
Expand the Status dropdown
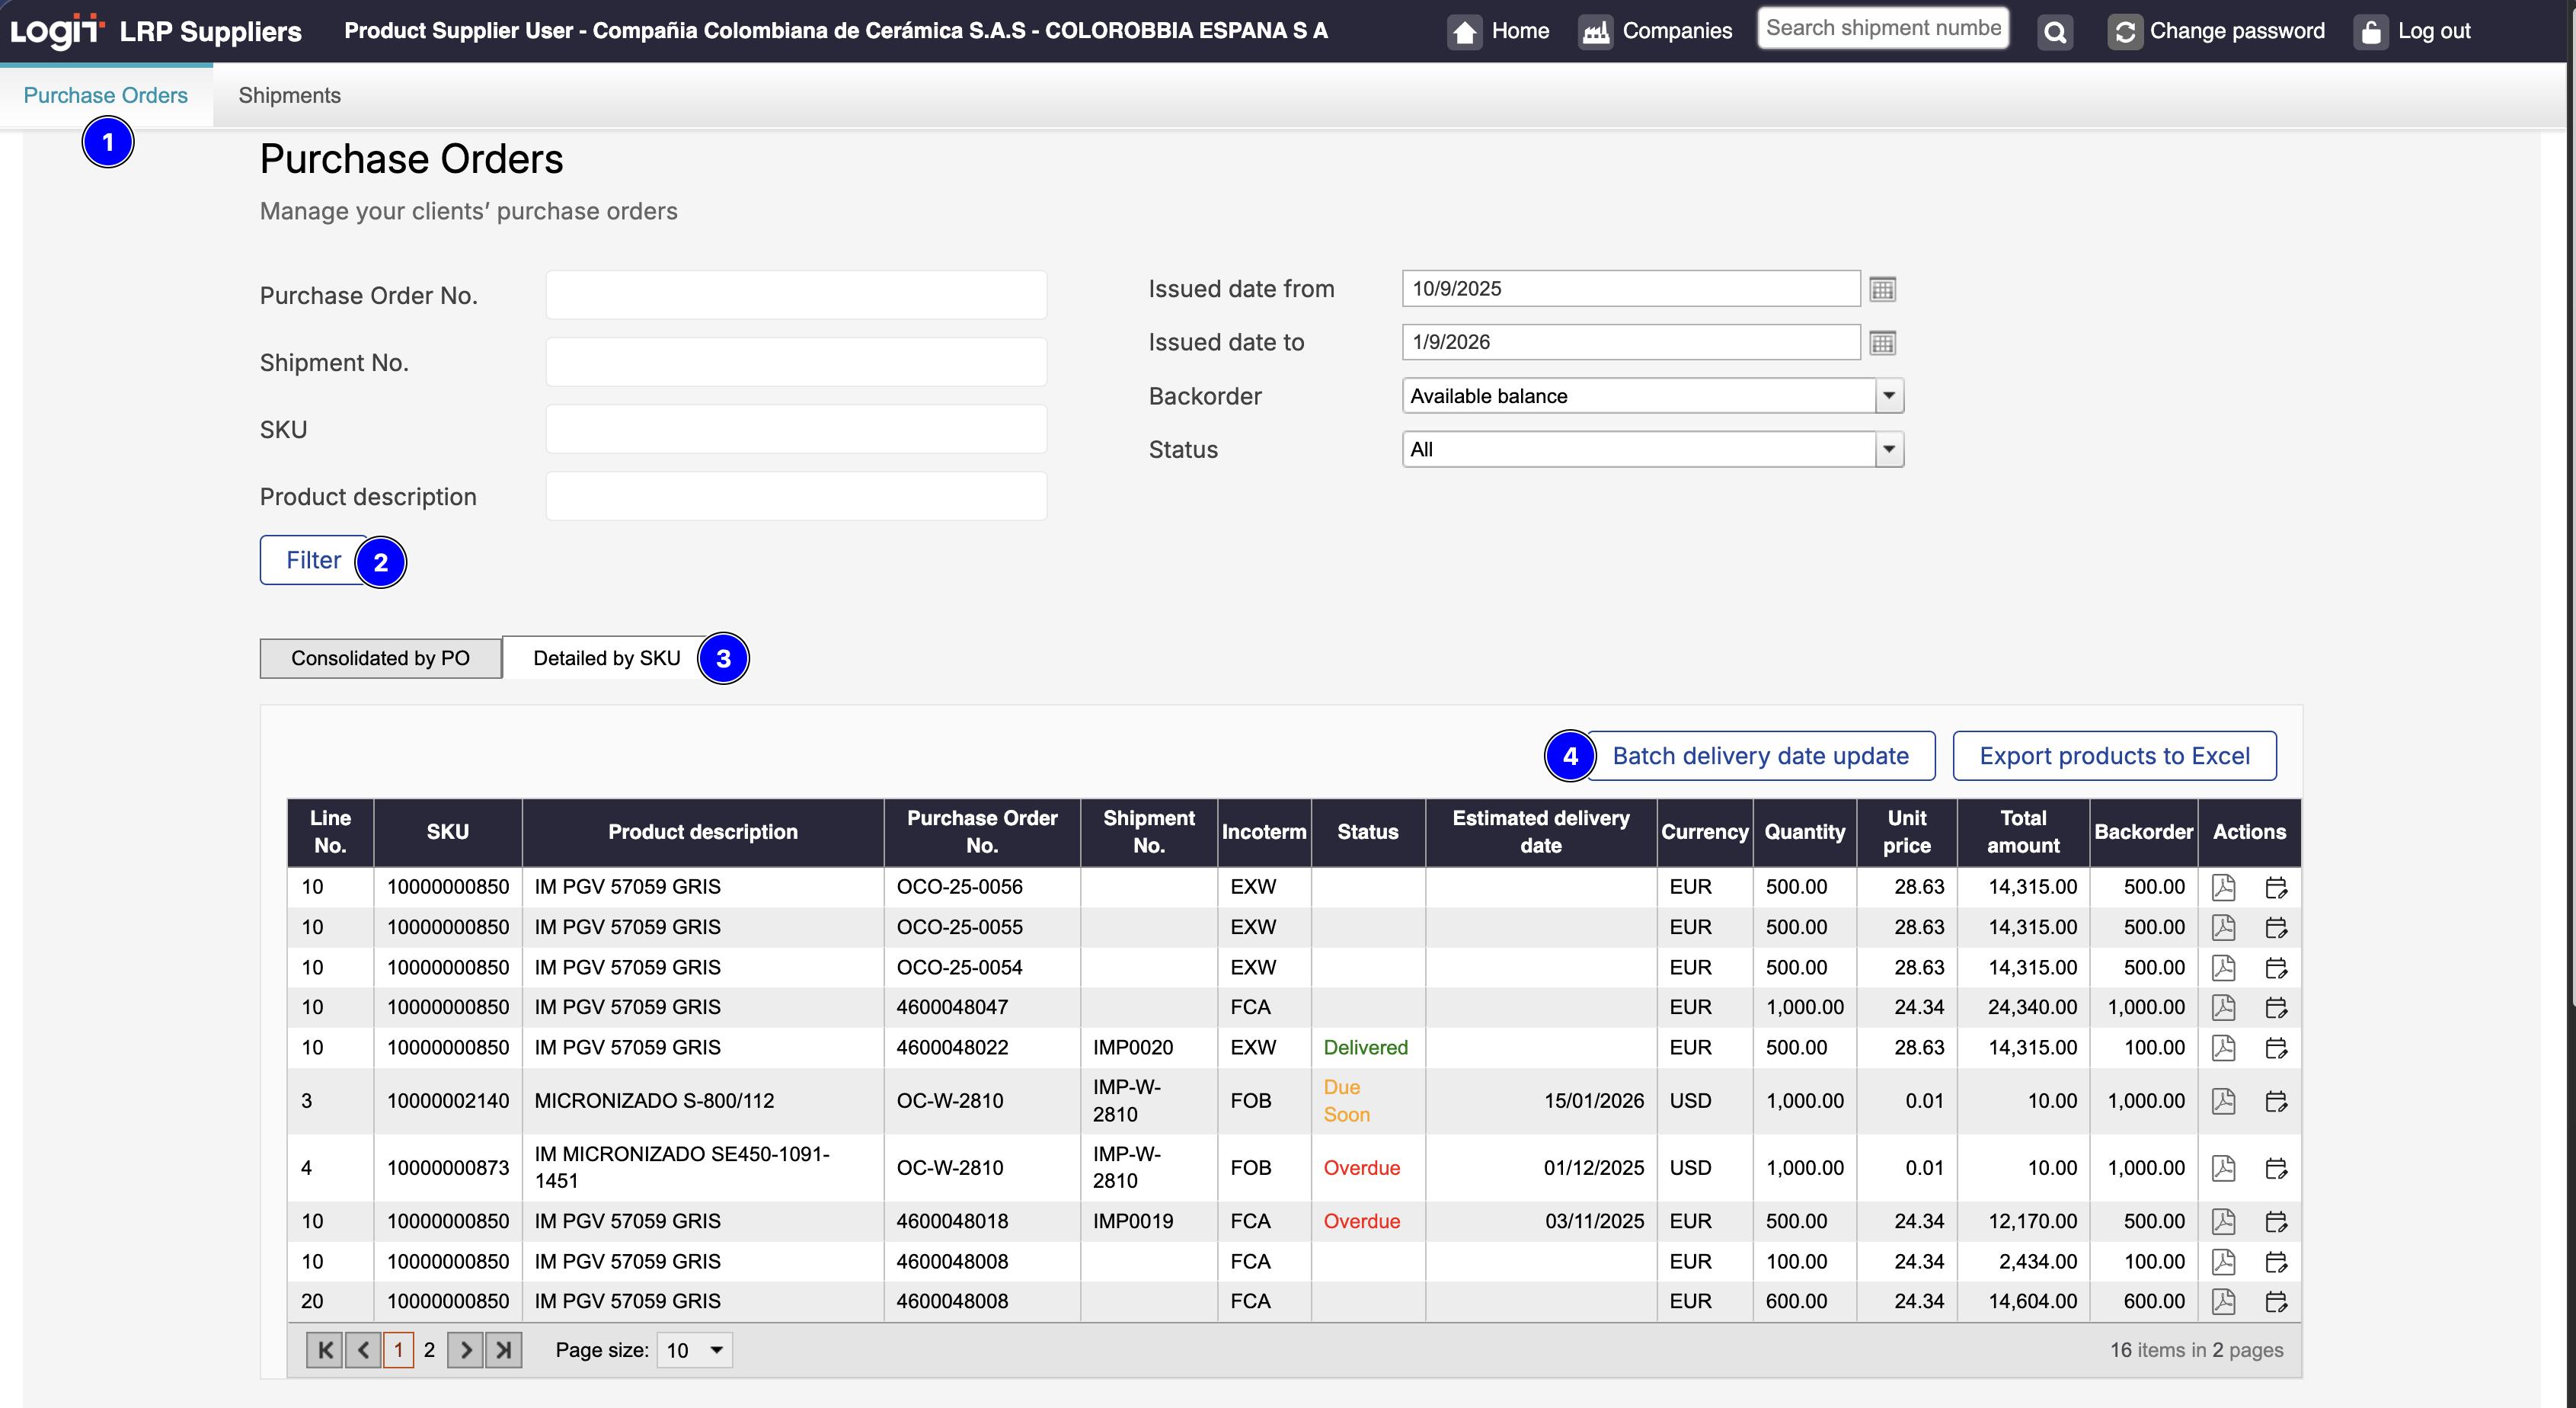point(1888,450)
